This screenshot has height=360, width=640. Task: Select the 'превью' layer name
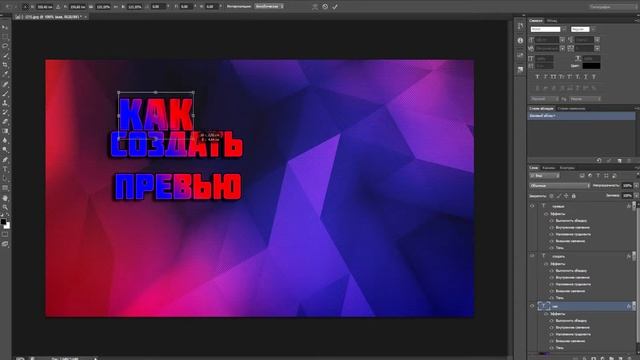558,207
